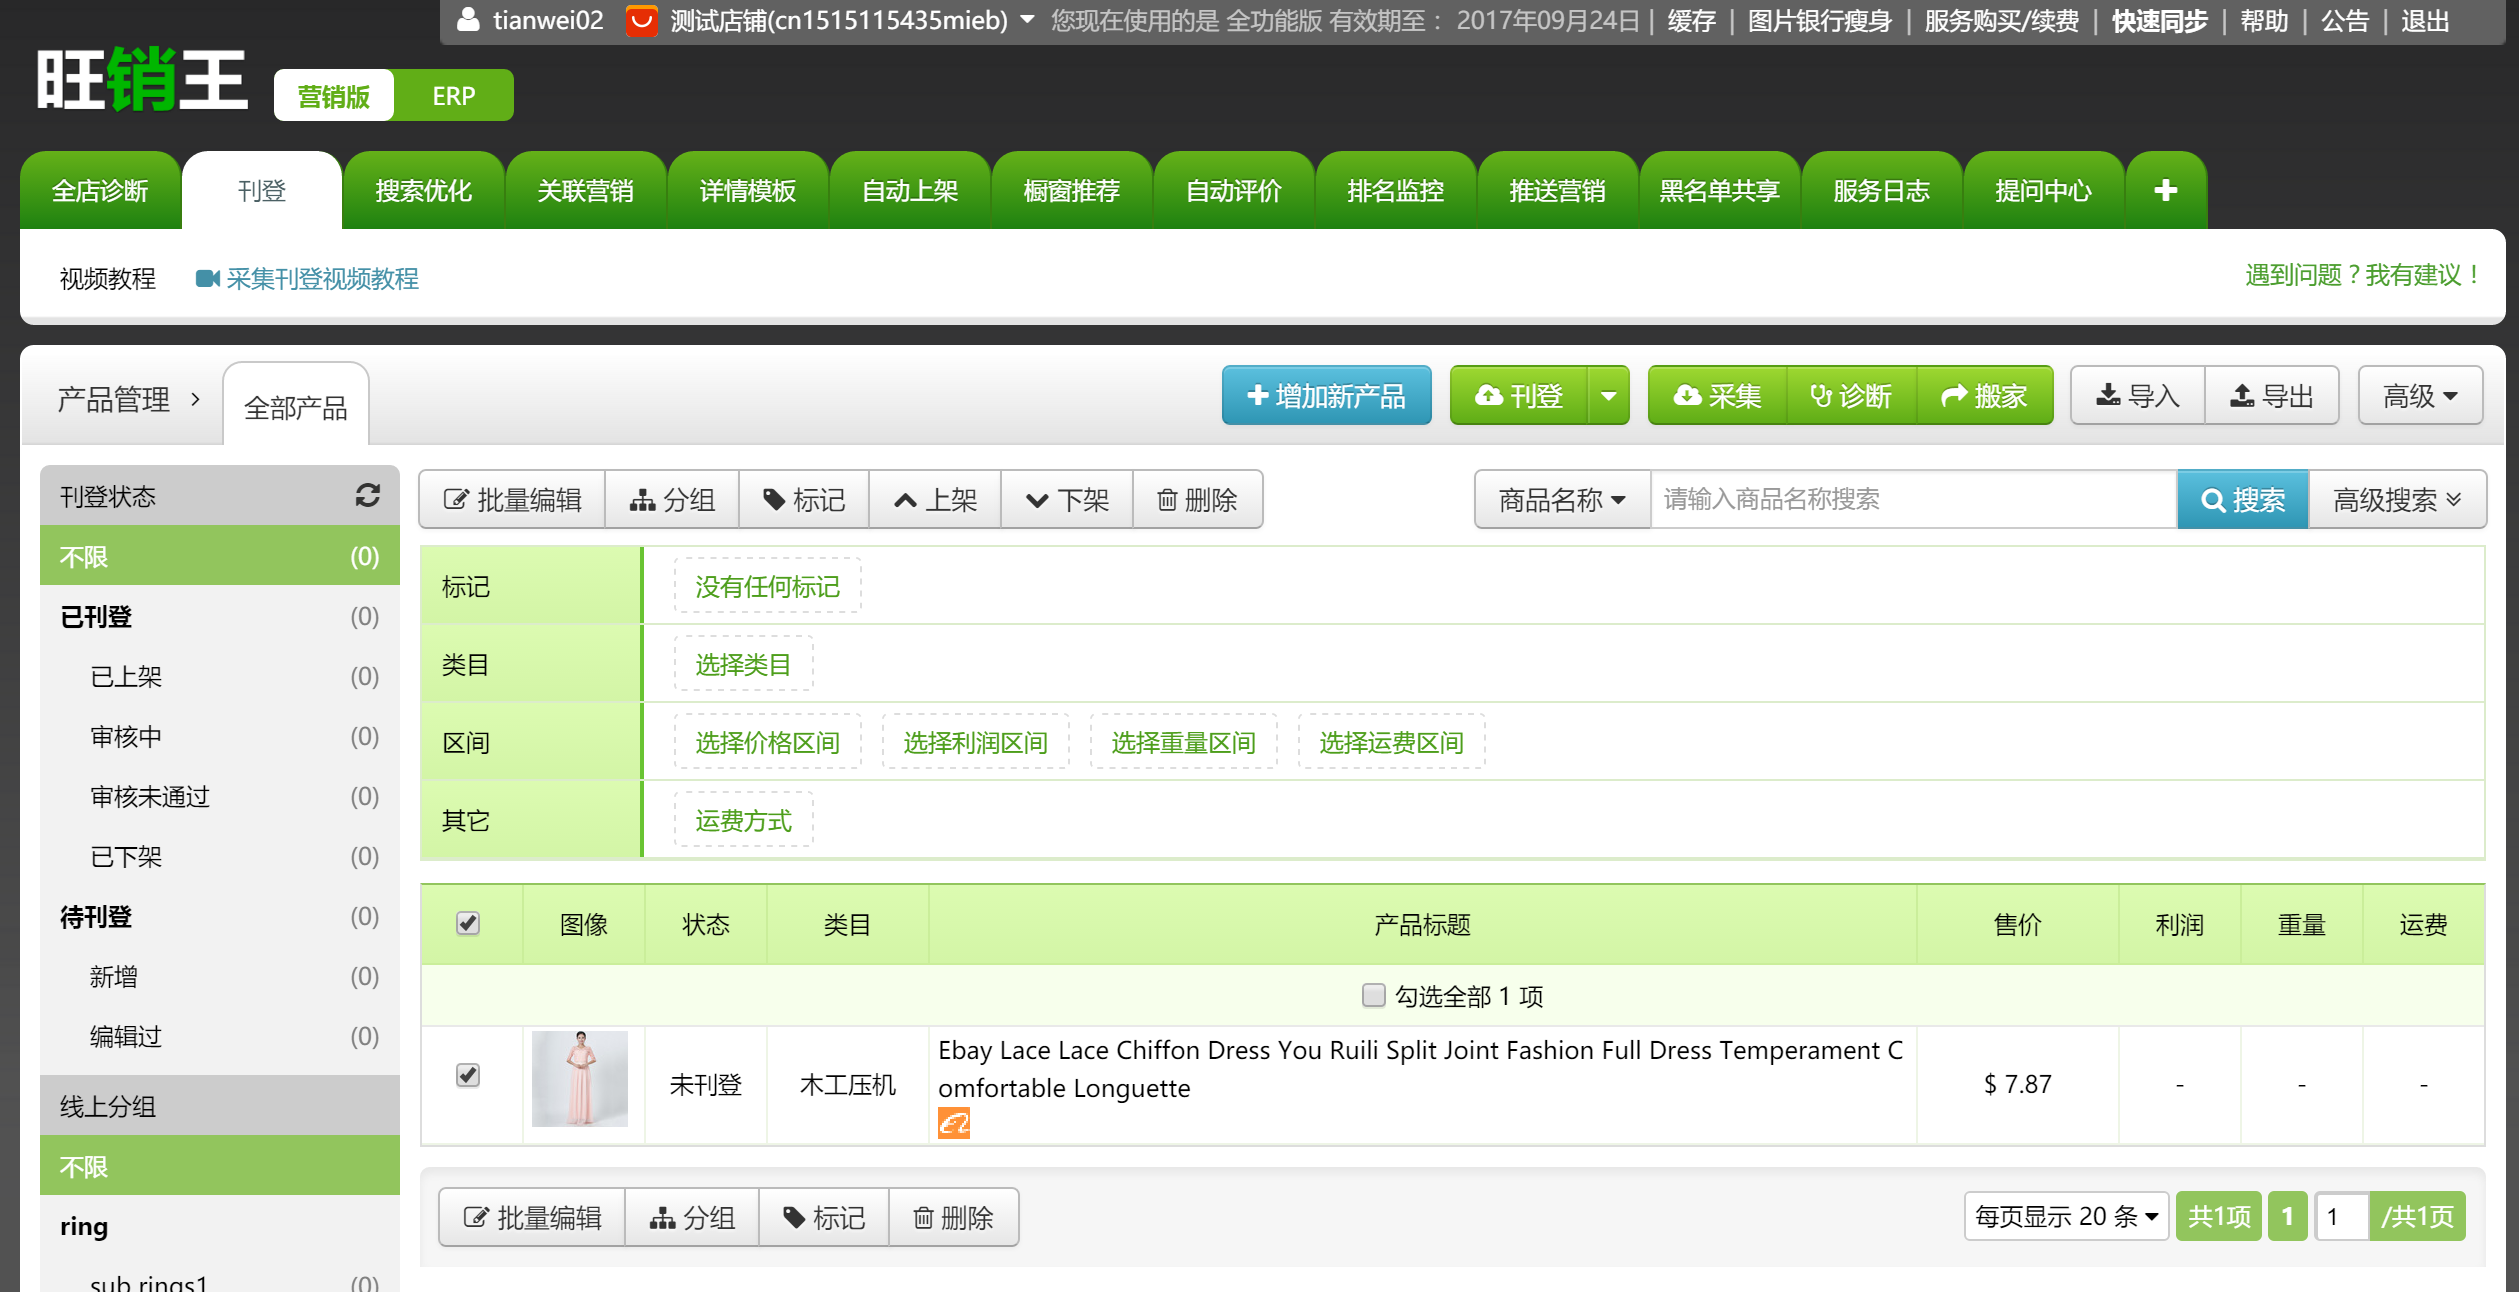Image resolution: width=2519 pixels, height=1292 pixels.
Task: Click 遇到问题？我有建议！ link
Action: coord(2364,275)
